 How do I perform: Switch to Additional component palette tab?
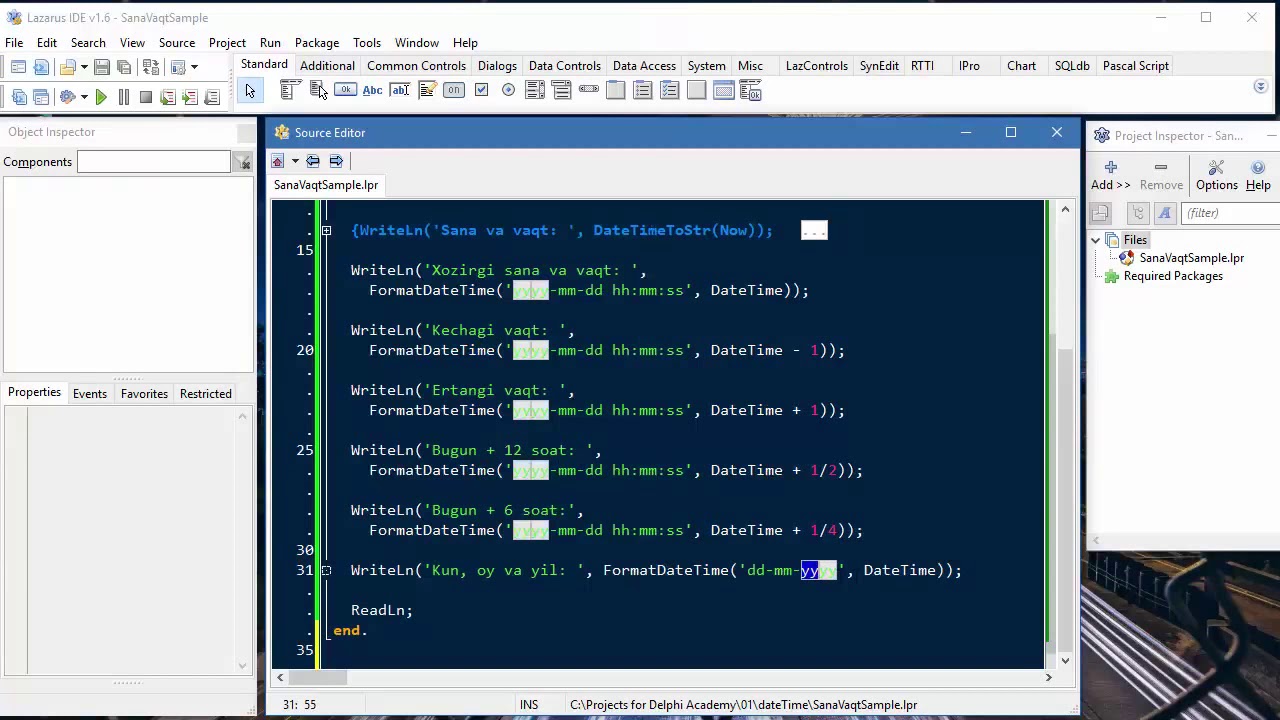tap(327, 66)
